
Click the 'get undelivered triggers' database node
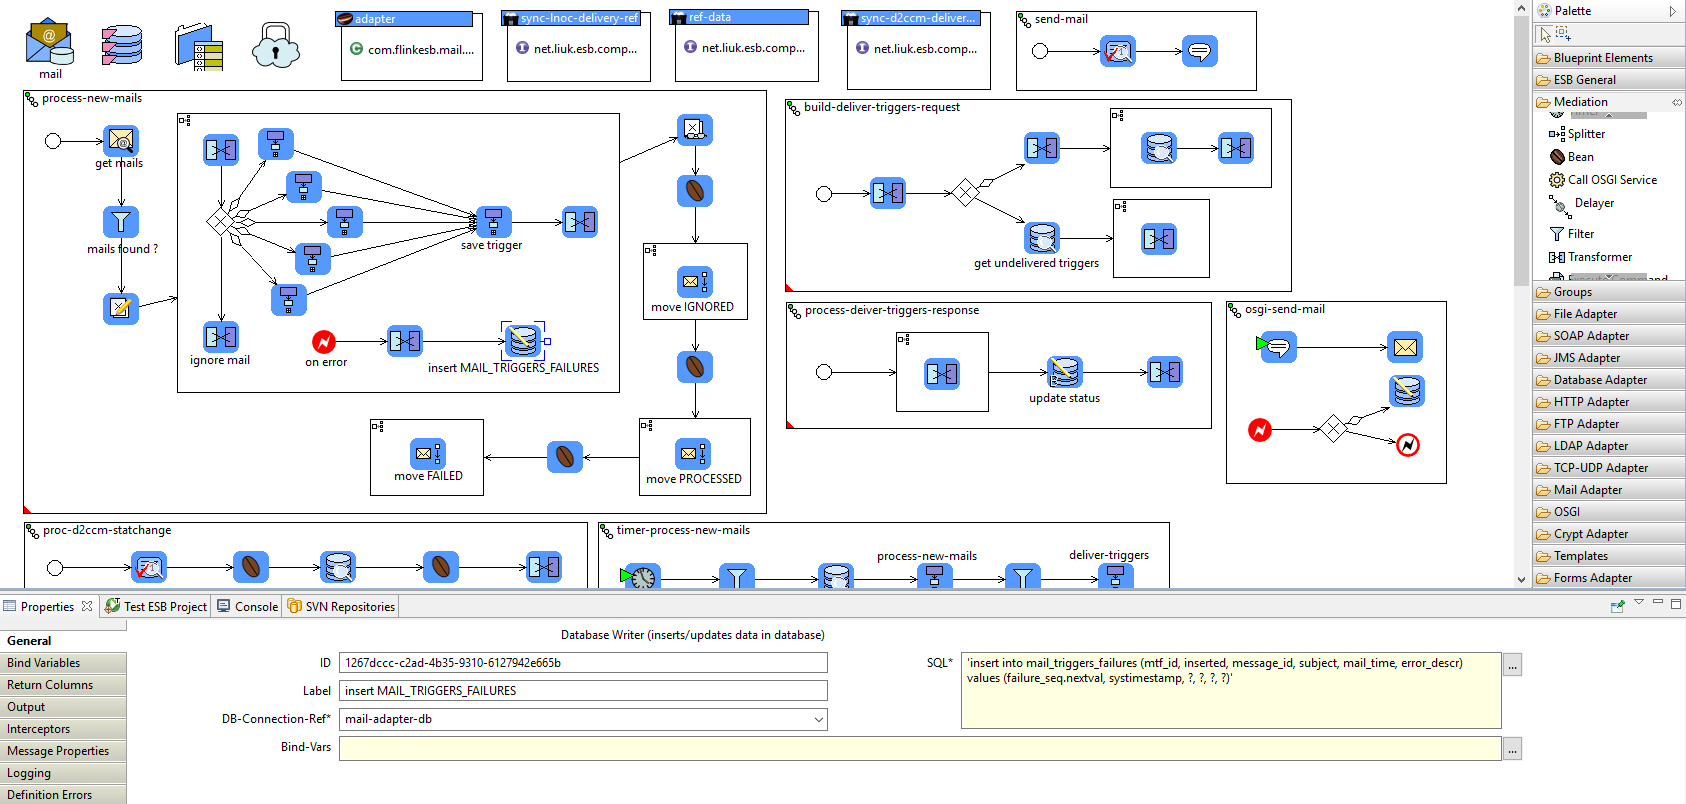(1041, 238)
